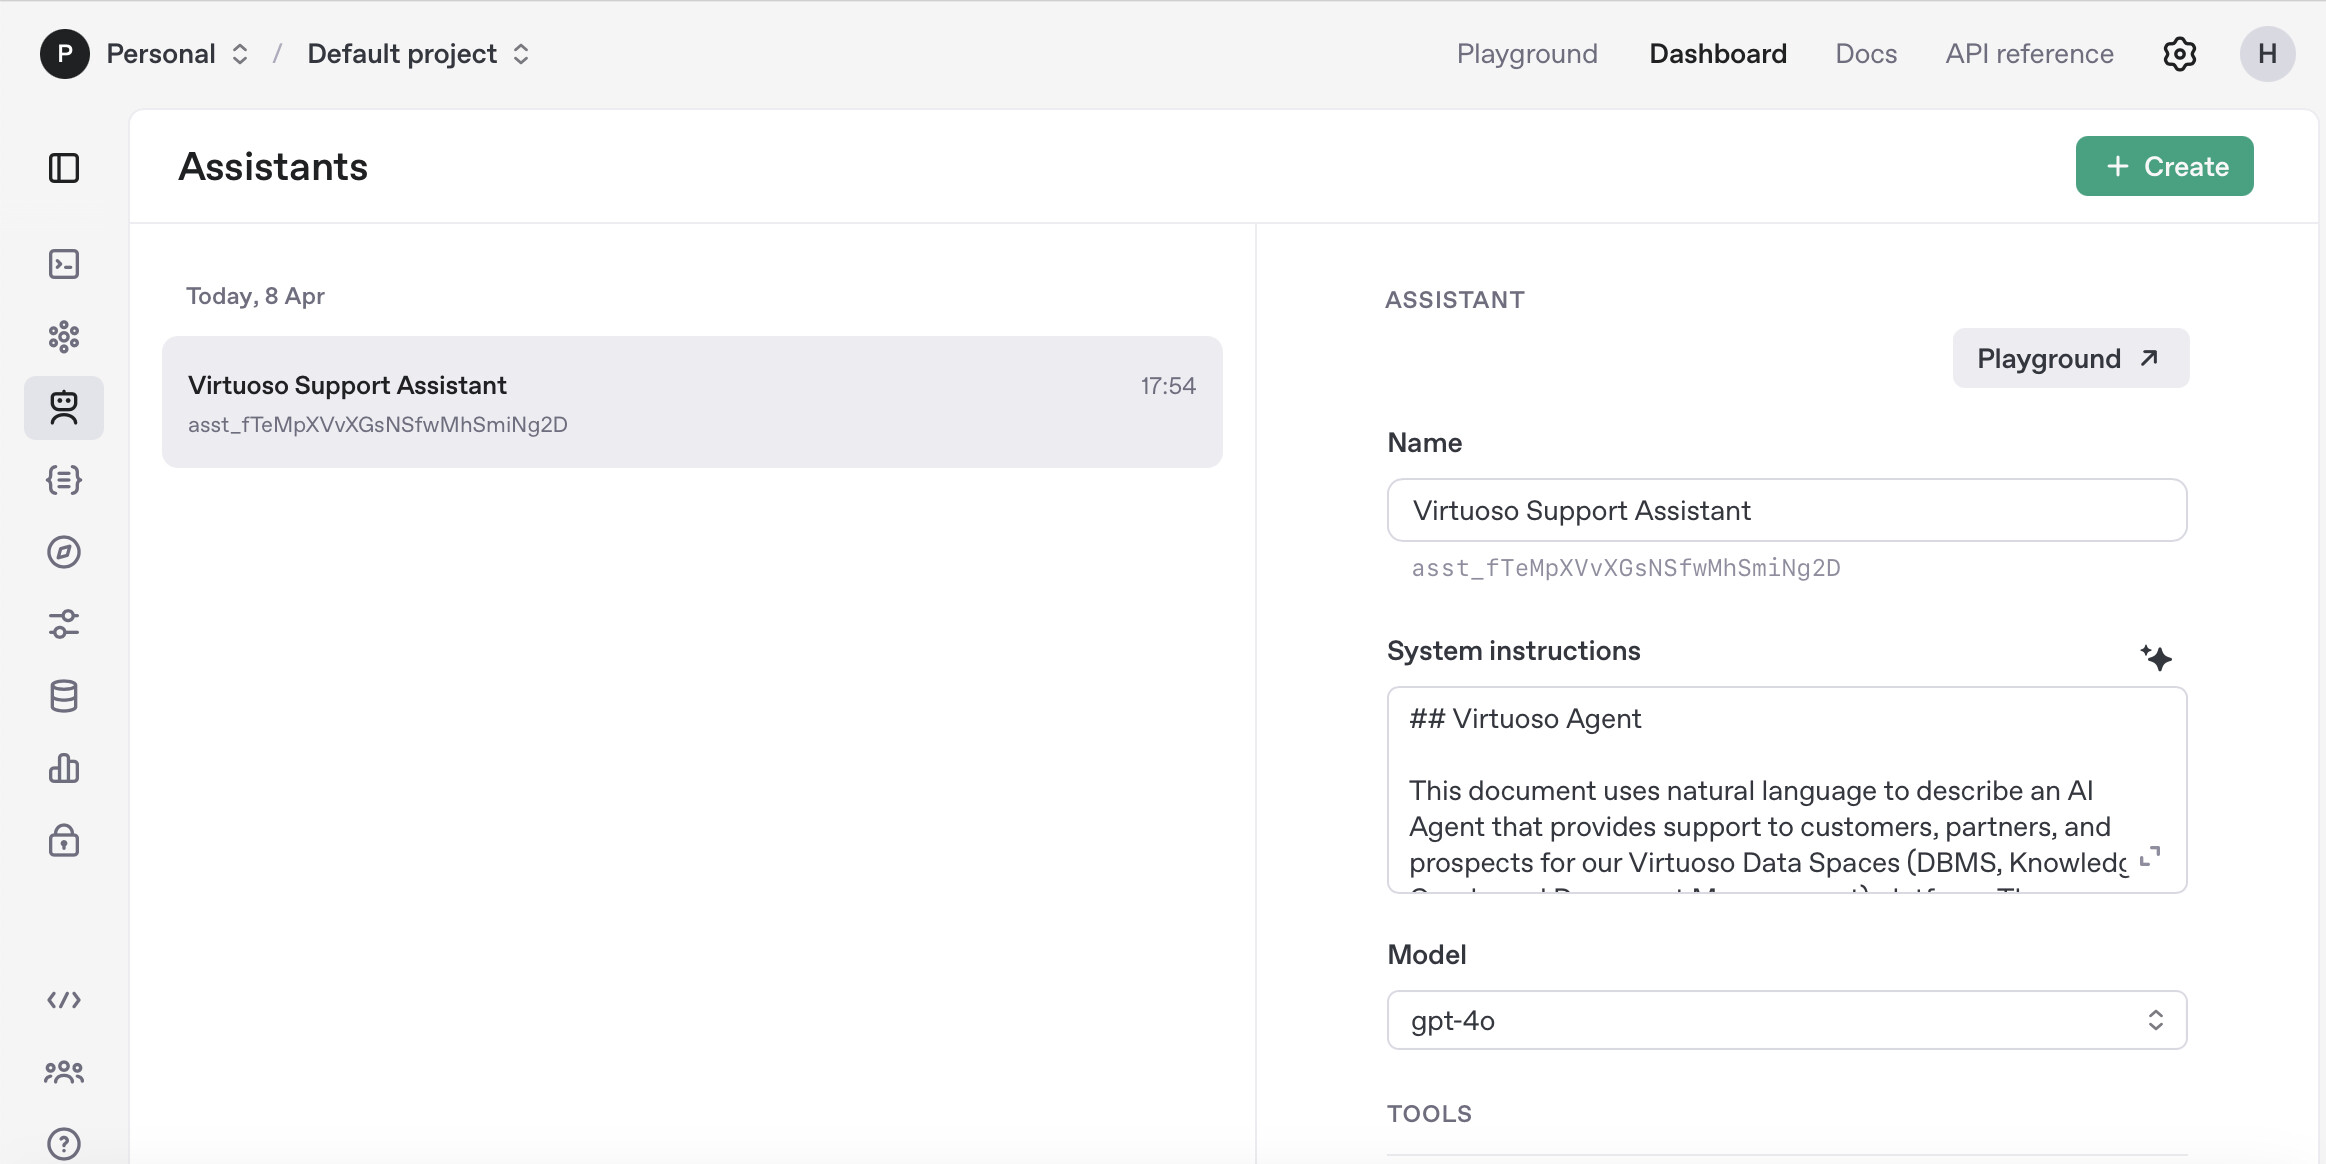The image size is (2326, 1164).
Task: Open the settings gear icon
Action: pyautogui.click(x=2180, y=54)
